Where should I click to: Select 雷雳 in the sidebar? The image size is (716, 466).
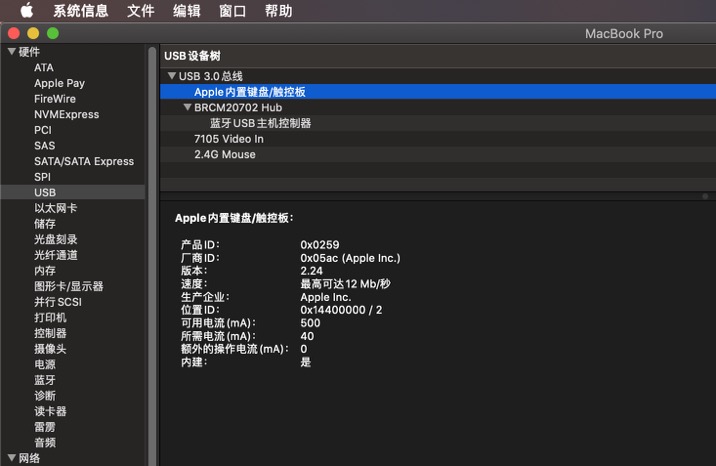click(45, 427)
